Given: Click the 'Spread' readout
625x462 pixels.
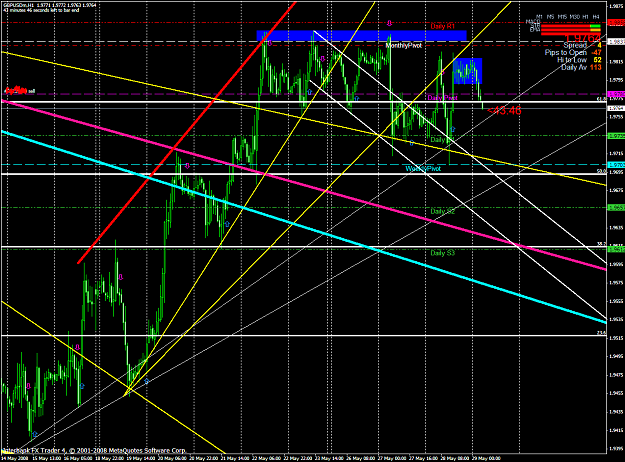Looking at the screenshot, I should (582, 45).
